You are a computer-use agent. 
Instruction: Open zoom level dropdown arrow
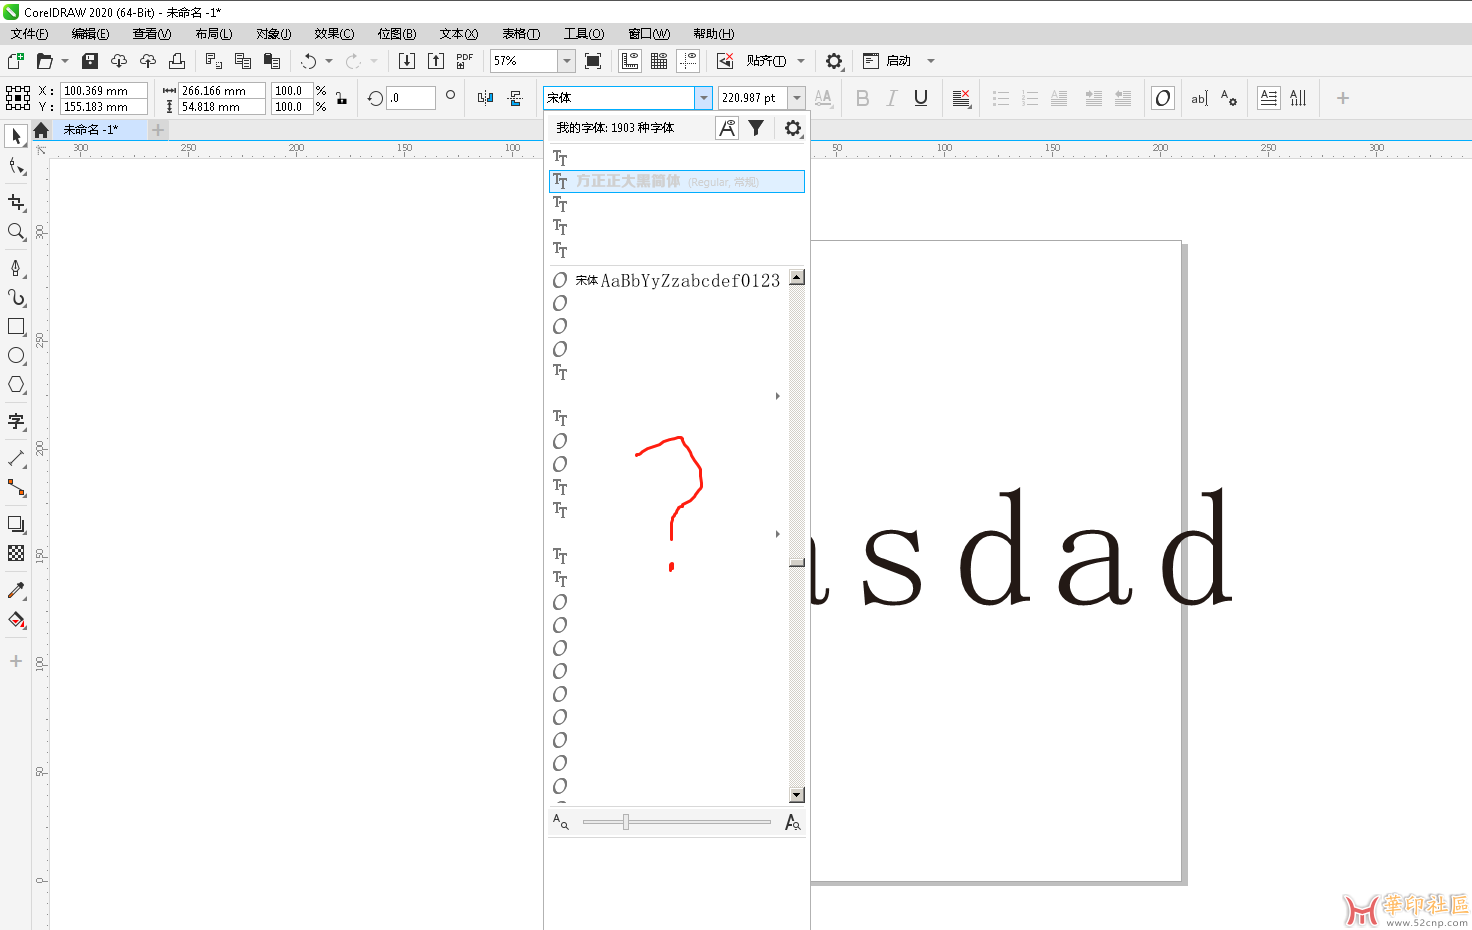click(566, 61)
